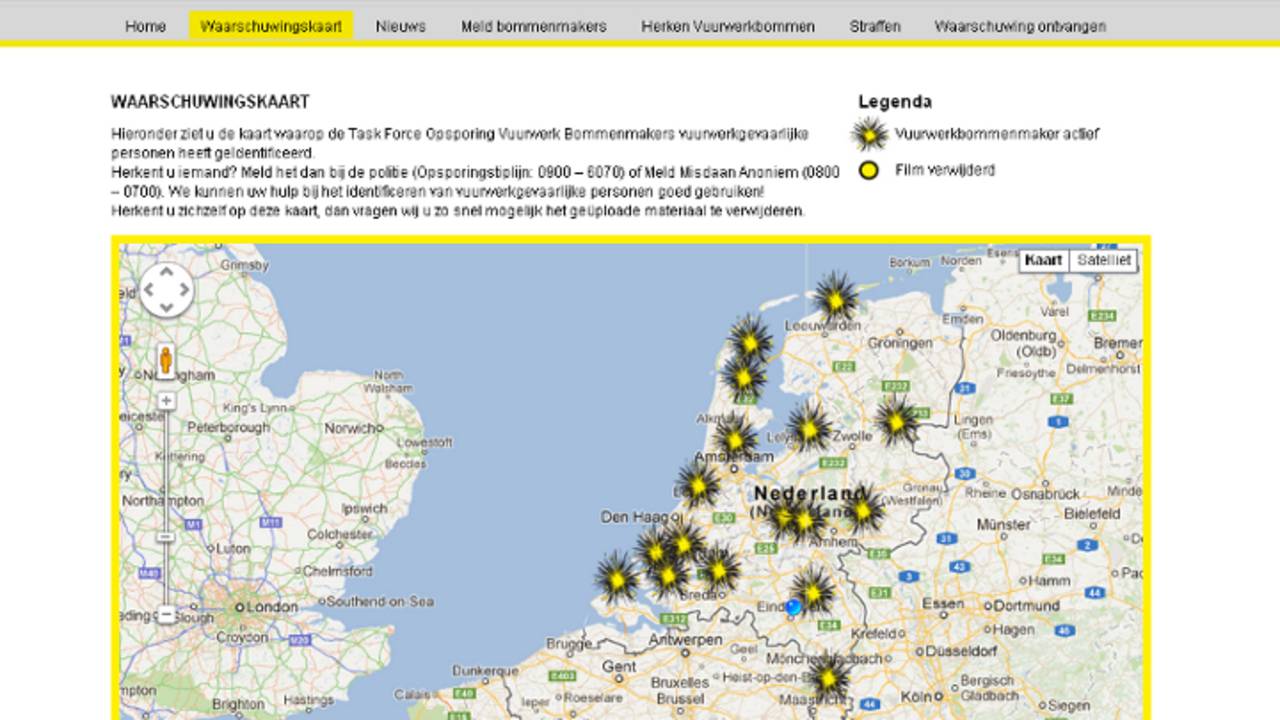Viewport: 1280px width, 720px height.
Task: Click the London label on the map
Action: tap(272, 607)
